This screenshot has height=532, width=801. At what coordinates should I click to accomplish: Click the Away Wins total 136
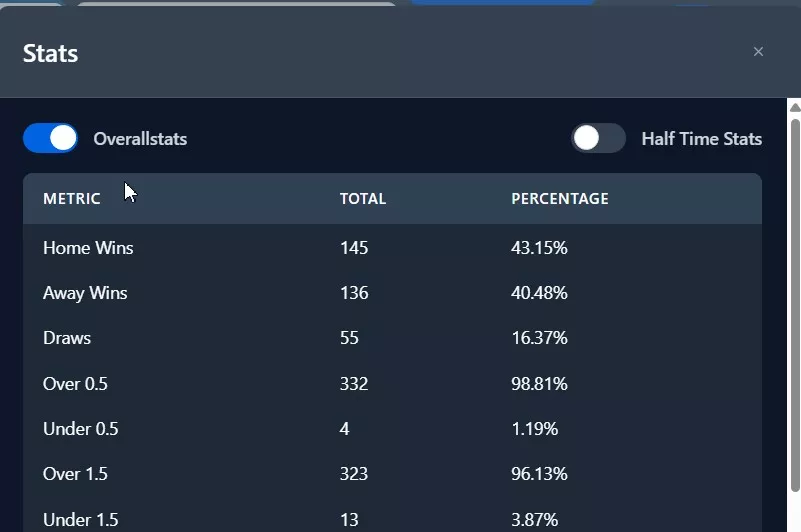coord(354,293)
